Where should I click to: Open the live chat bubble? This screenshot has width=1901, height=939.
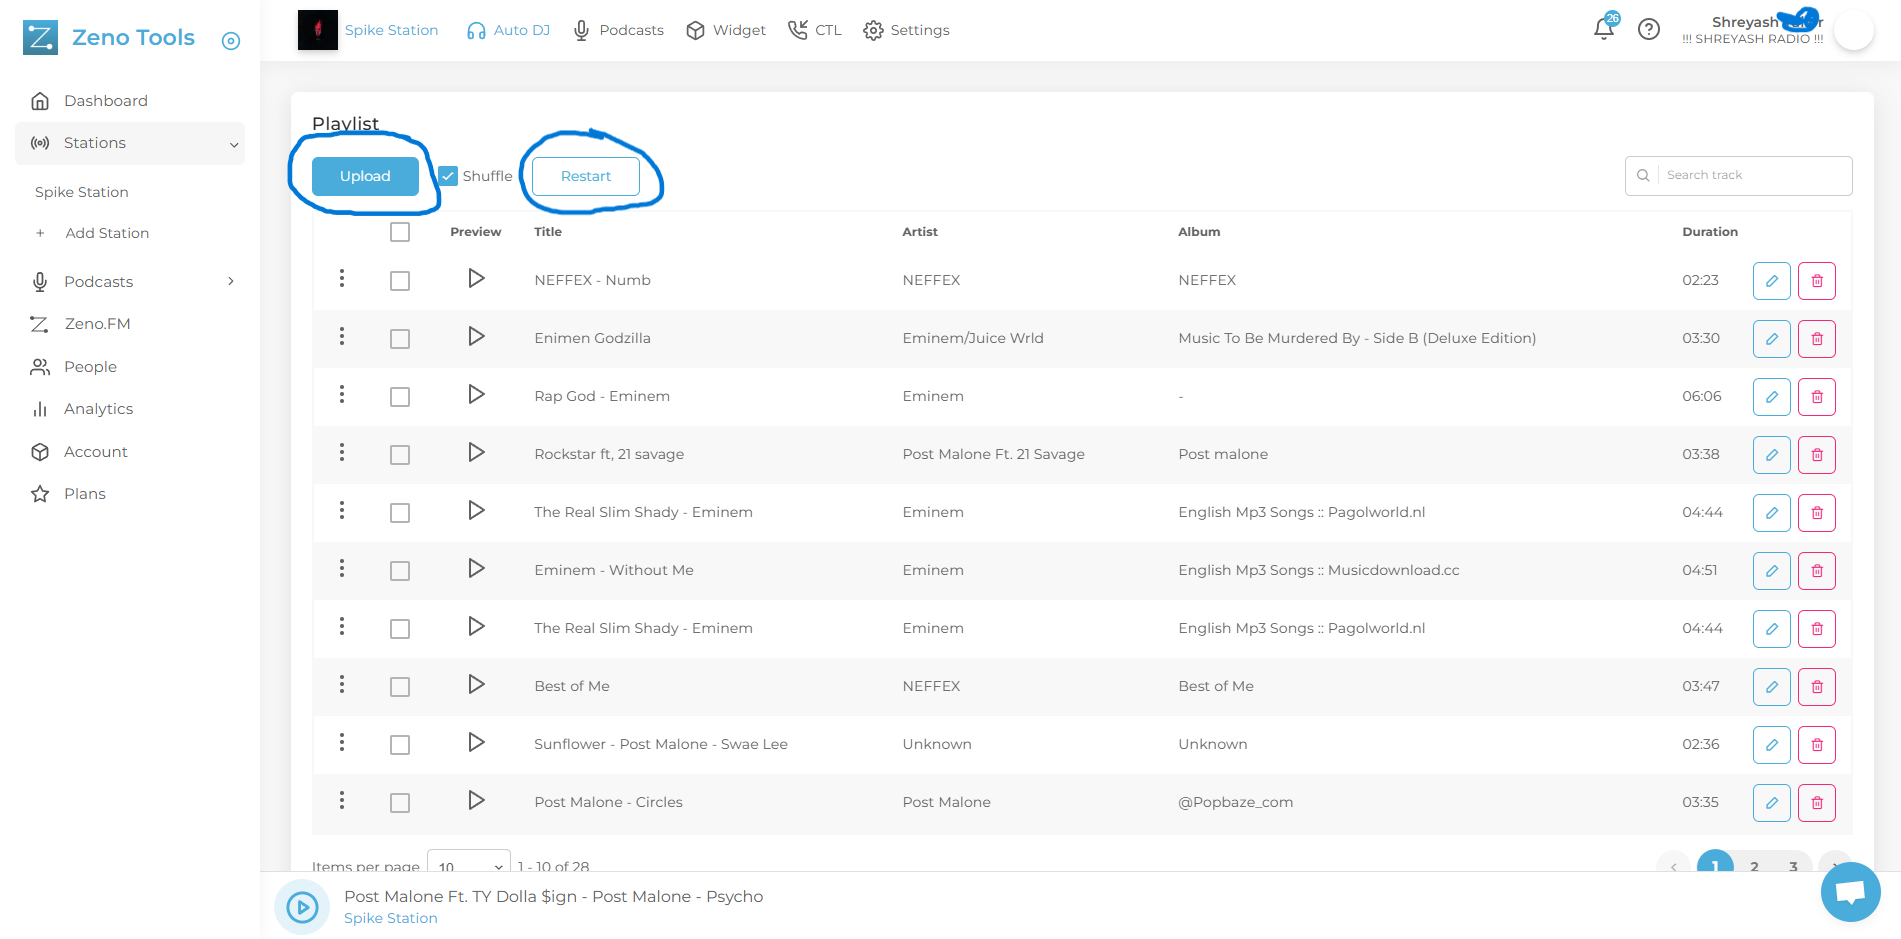coord(1850,892)
